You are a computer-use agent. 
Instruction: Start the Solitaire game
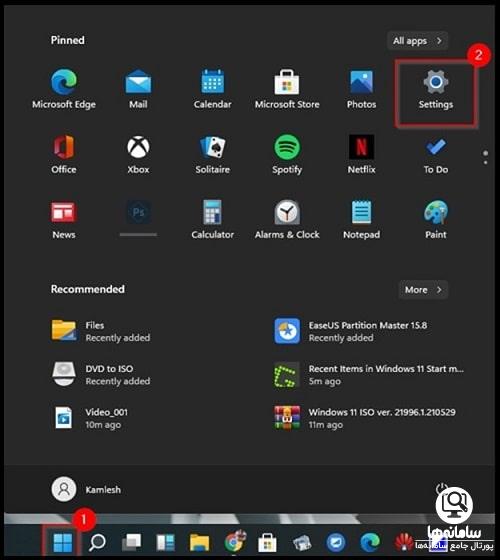212,154
